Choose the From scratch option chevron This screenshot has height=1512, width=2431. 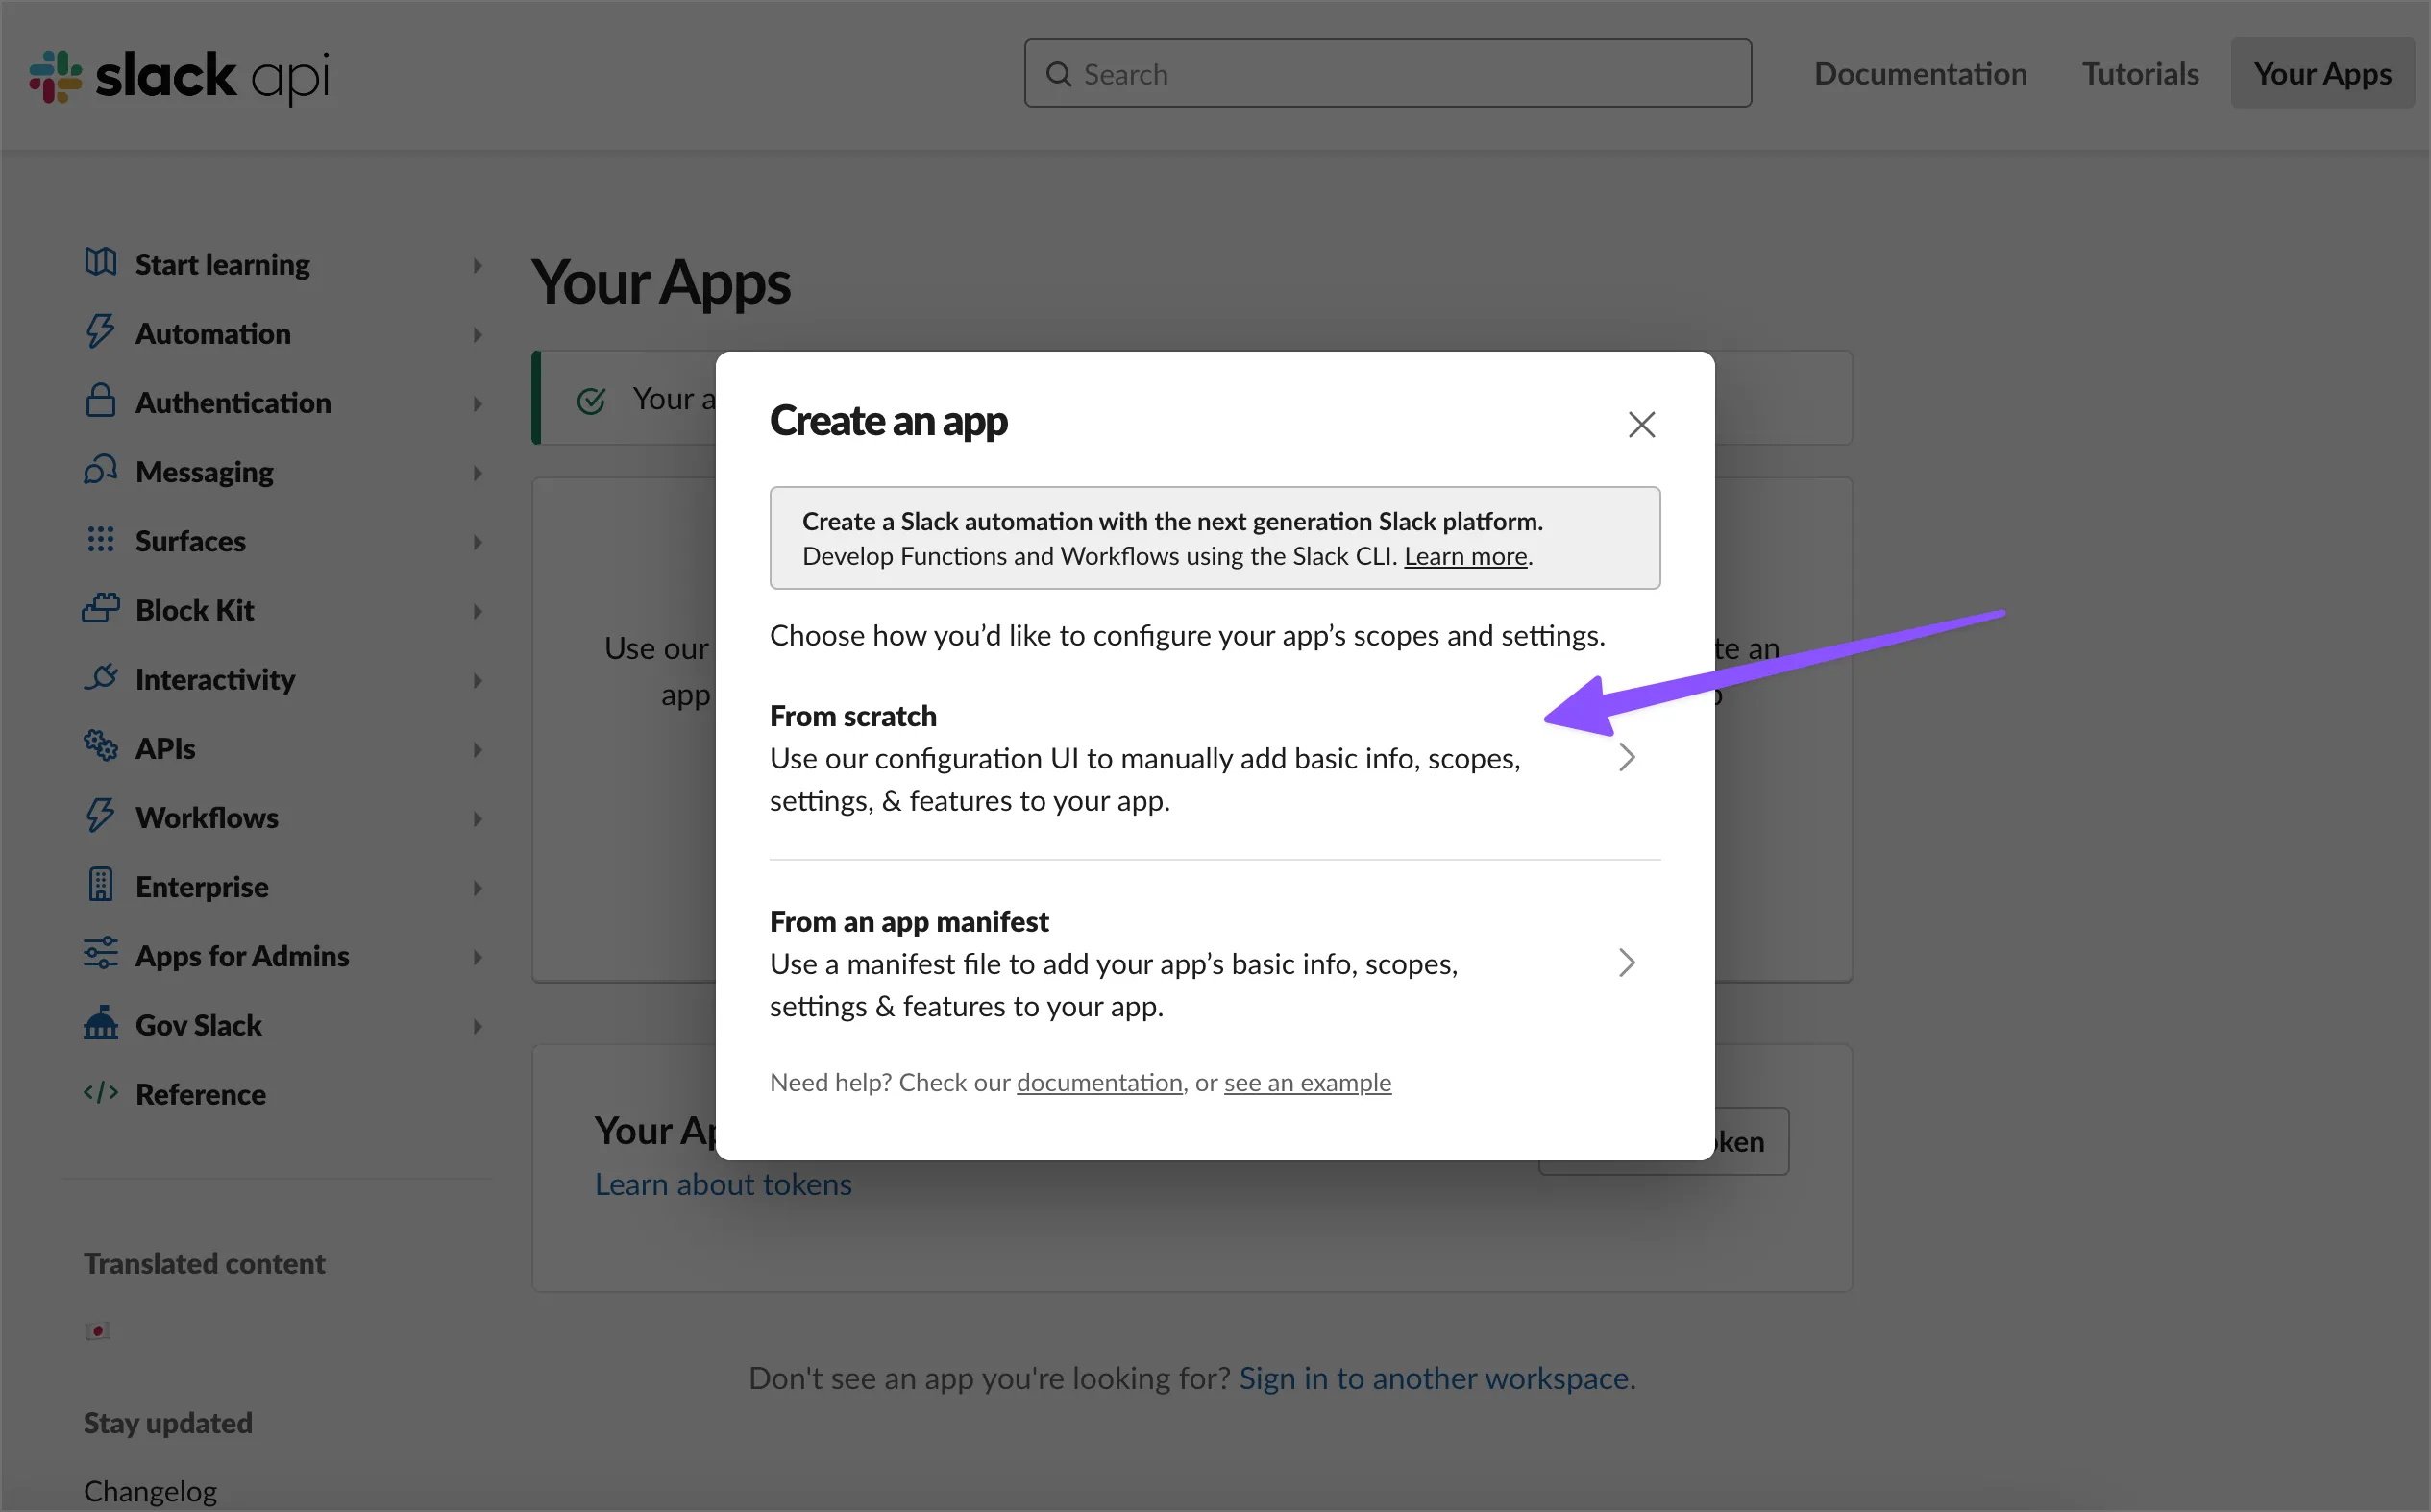pos(1626,758)
